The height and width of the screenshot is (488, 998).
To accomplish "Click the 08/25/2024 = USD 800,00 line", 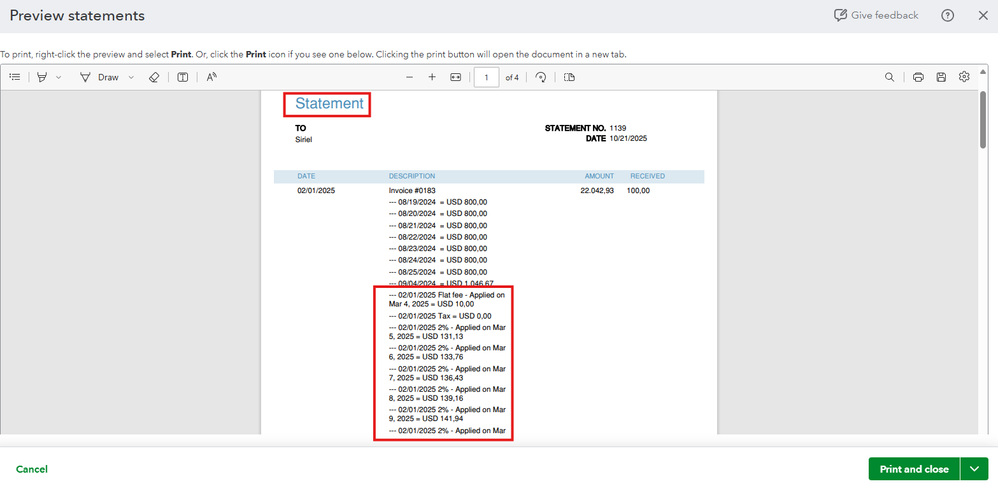I will [438, 272].
